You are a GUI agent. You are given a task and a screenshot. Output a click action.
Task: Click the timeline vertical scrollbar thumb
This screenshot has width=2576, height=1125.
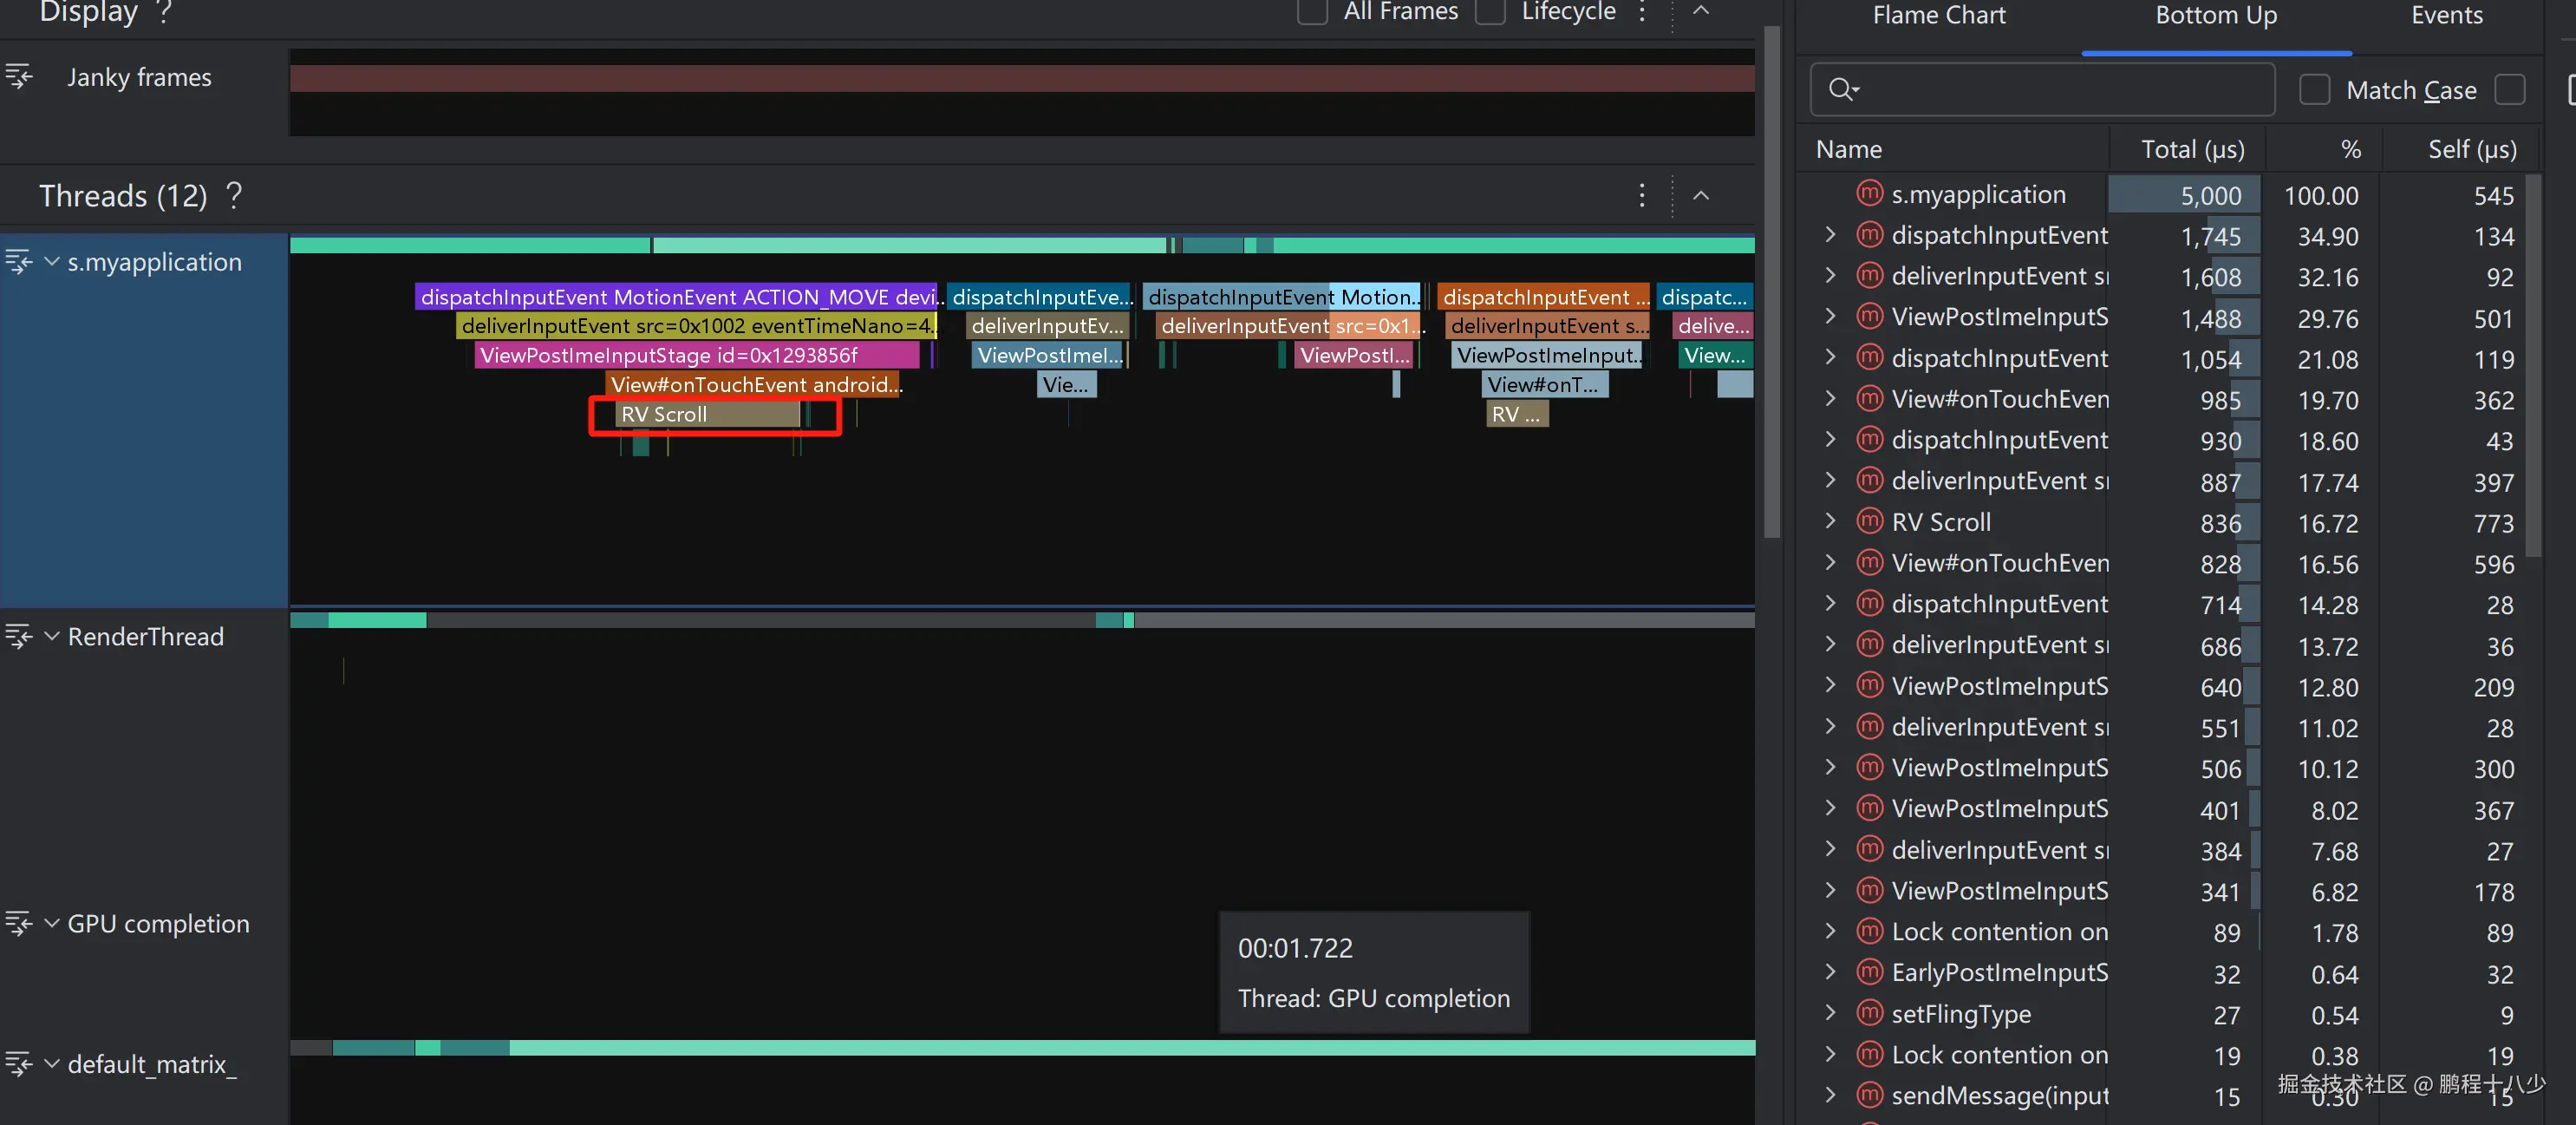pos(1772,280)
